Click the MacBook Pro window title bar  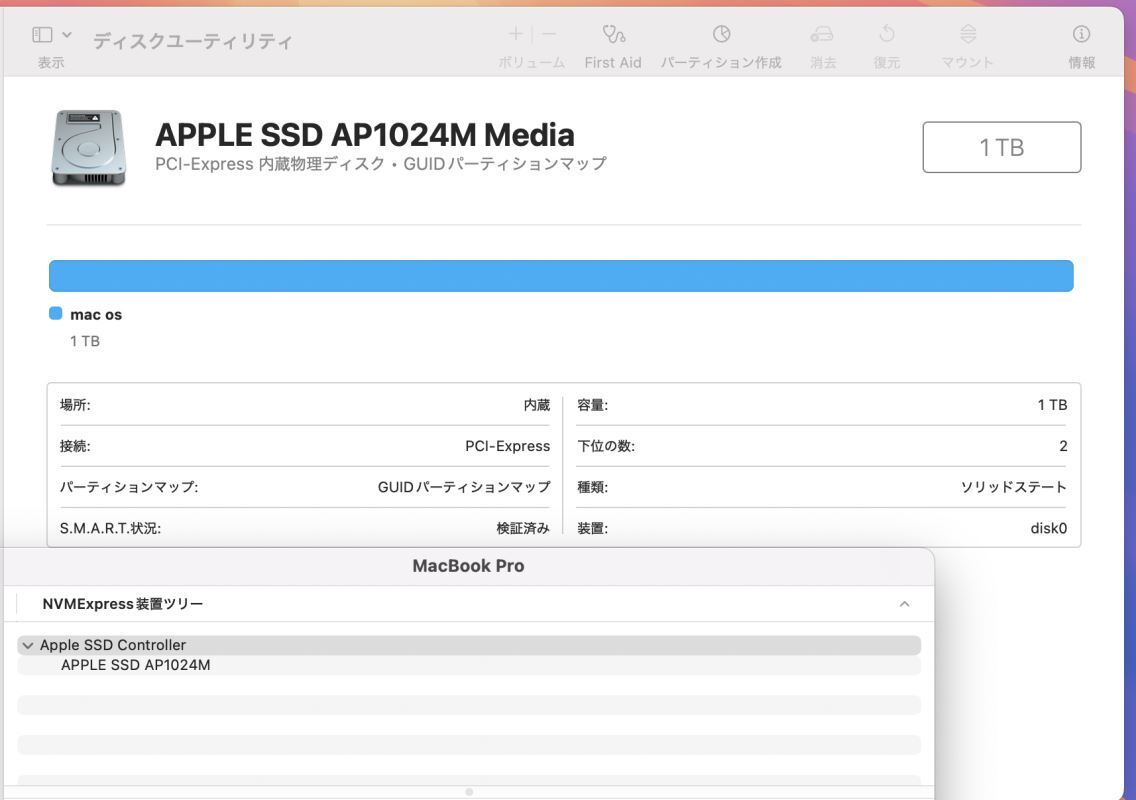(467, 564)
